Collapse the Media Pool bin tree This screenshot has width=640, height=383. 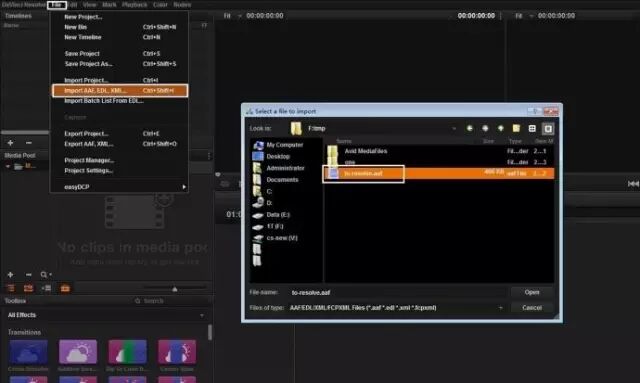click(7, 166)
